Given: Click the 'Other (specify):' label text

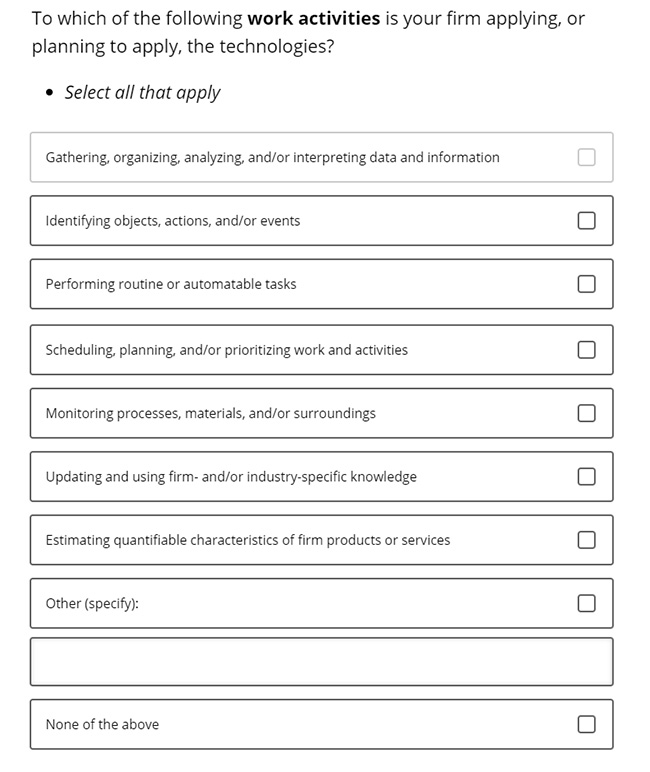Looking at the screenshot, I should pyautogui.click(x=92, y=604).
